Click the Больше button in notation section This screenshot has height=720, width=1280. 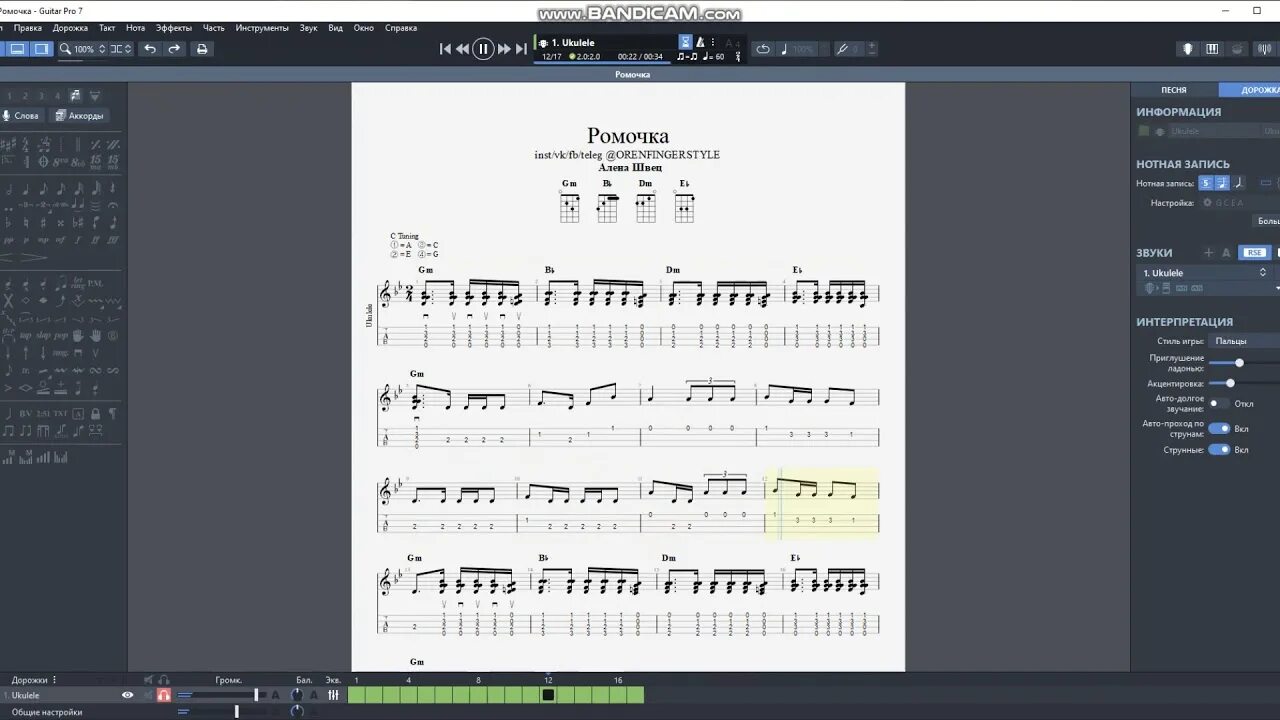pyautogui.click(x=1268, y=221)
